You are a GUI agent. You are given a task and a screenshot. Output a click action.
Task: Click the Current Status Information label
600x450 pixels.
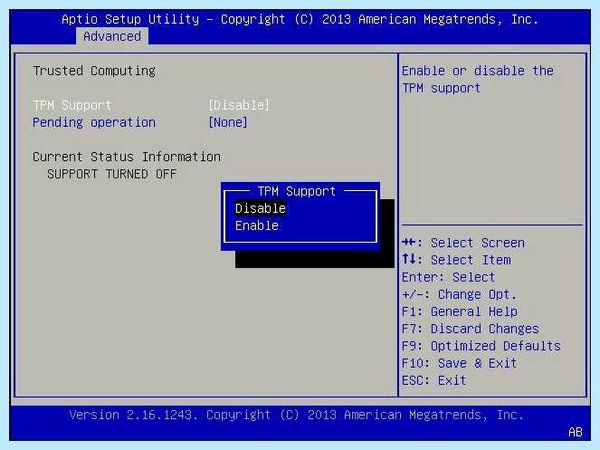[126, 157]
